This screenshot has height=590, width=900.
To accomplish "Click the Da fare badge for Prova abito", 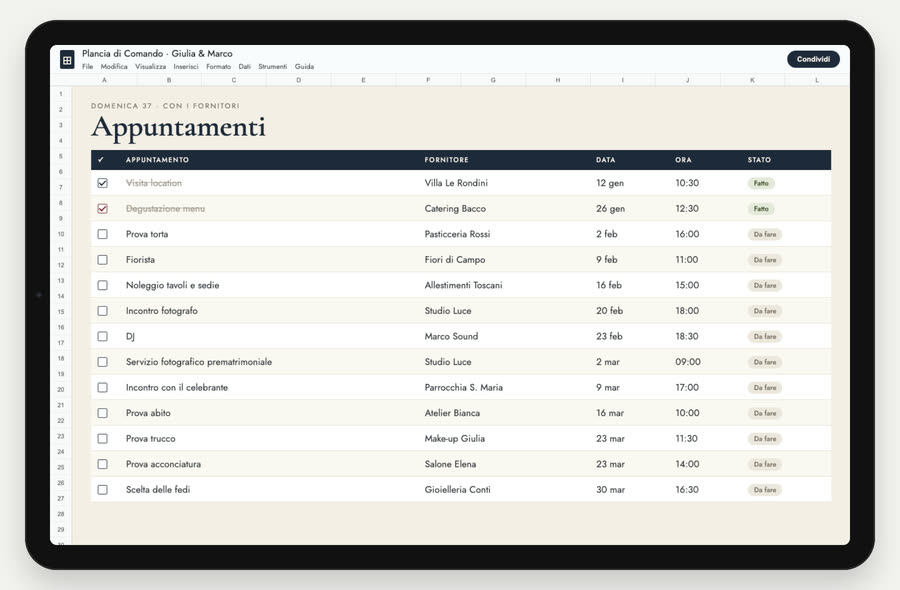I will (x=765, y=413).
